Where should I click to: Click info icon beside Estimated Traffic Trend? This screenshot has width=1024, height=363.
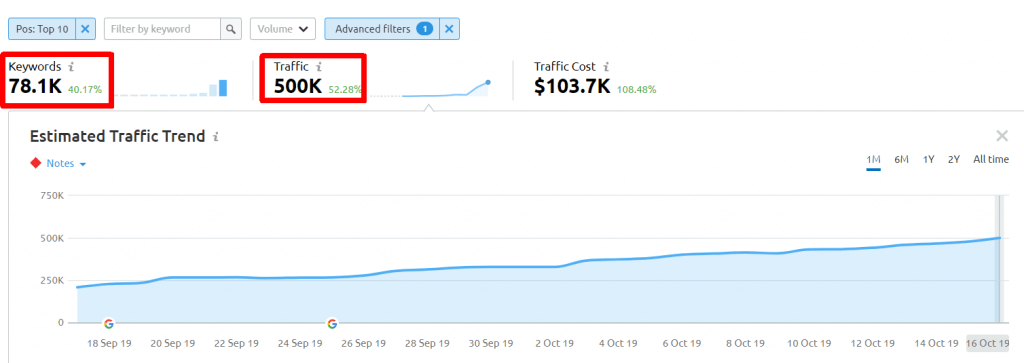216,136
